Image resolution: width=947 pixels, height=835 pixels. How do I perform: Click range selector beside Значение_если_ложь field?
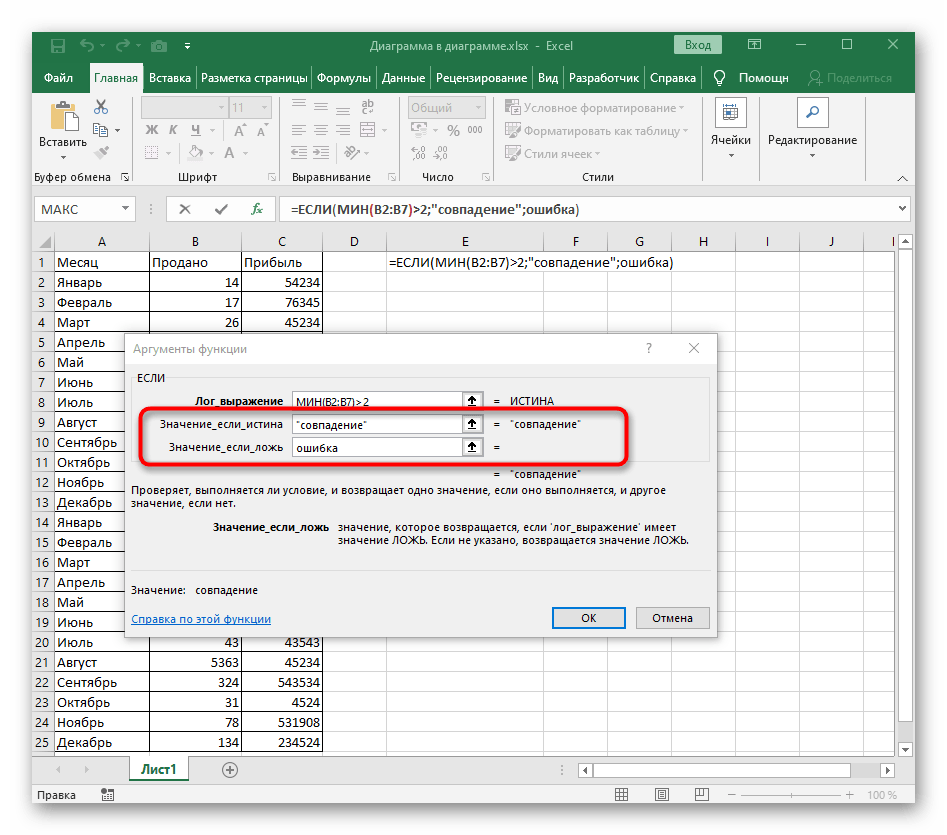pos(471,448)
